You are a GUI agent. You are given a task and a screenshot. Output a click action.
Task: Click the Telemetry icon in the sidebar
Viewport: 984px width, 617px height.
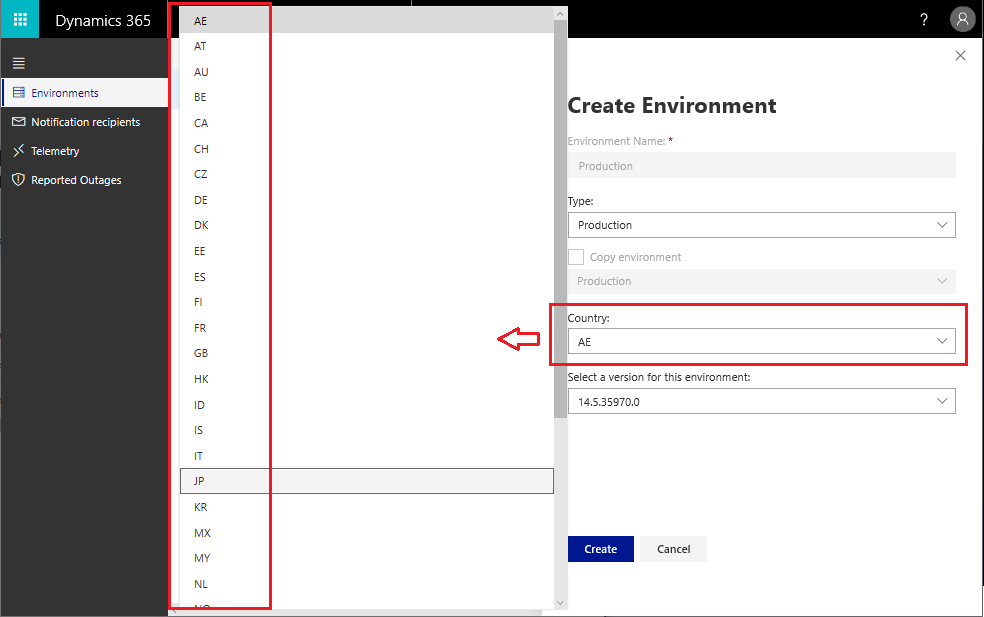pos(19,151)
